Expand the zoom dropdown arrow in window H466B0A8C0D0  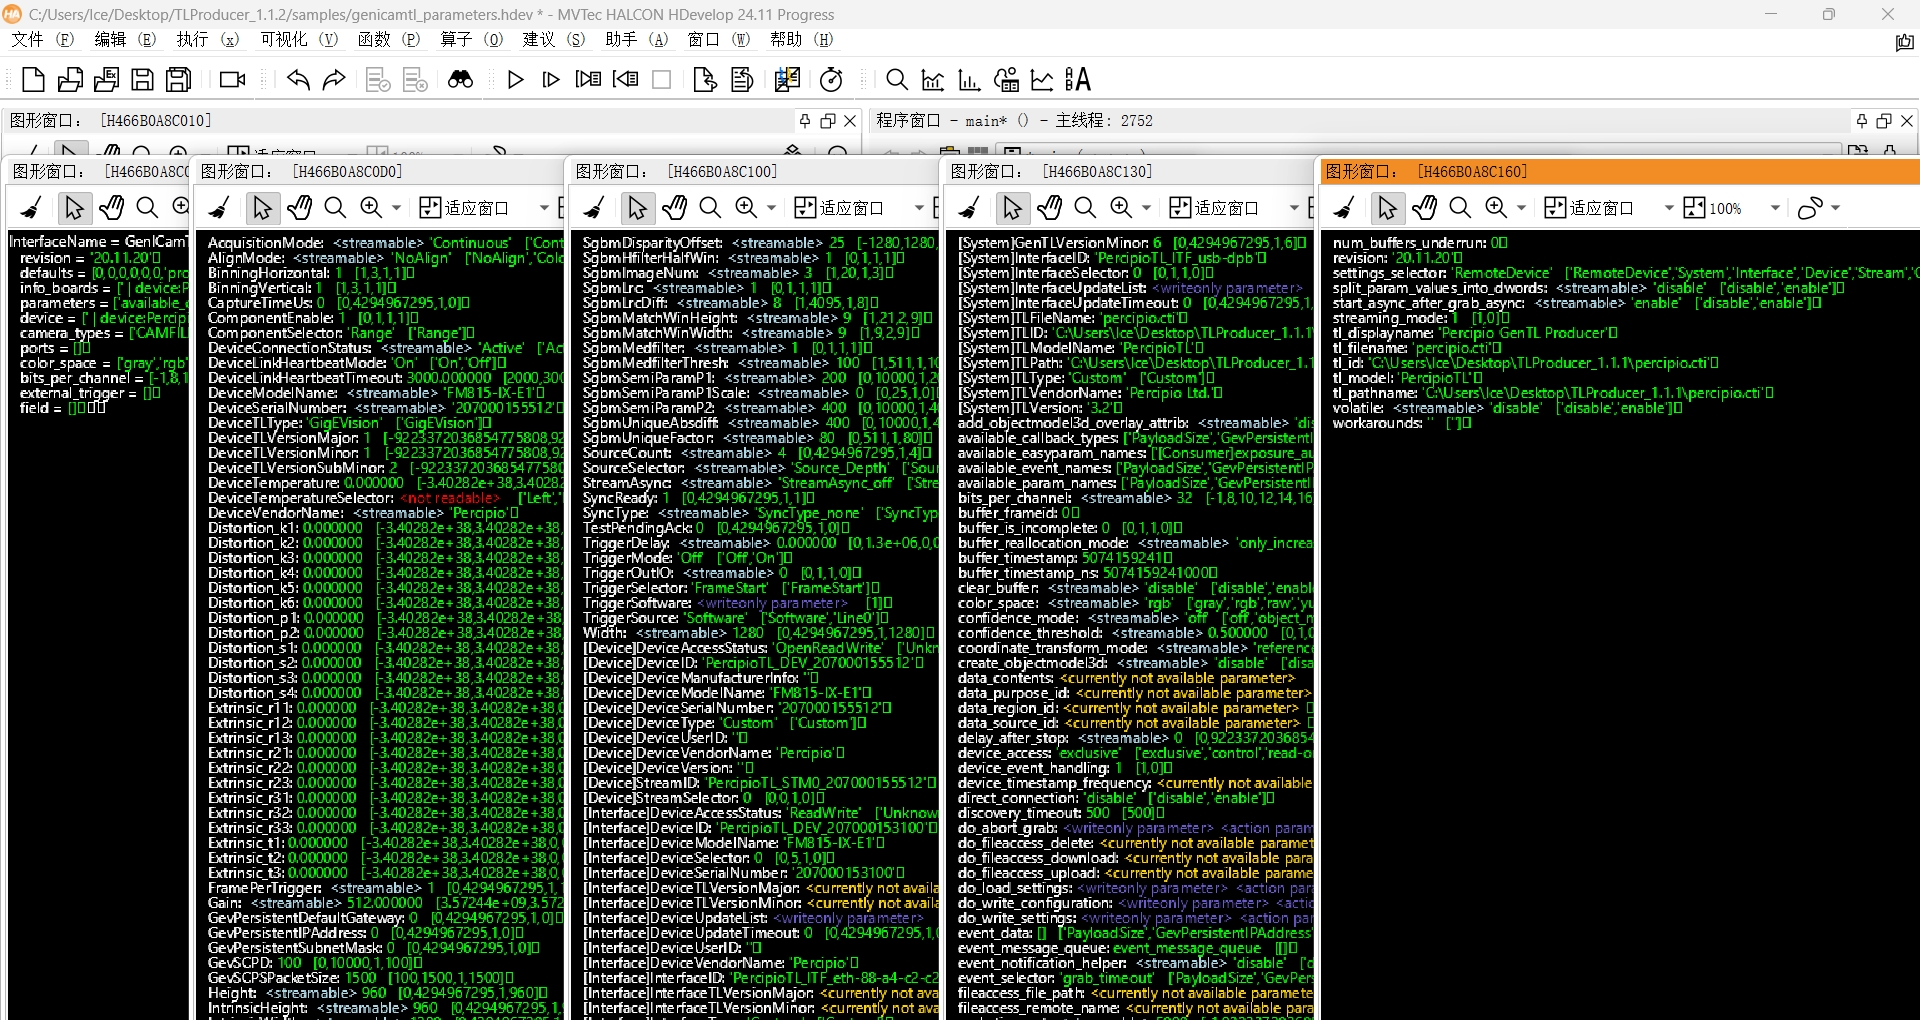tap(397, 208)
